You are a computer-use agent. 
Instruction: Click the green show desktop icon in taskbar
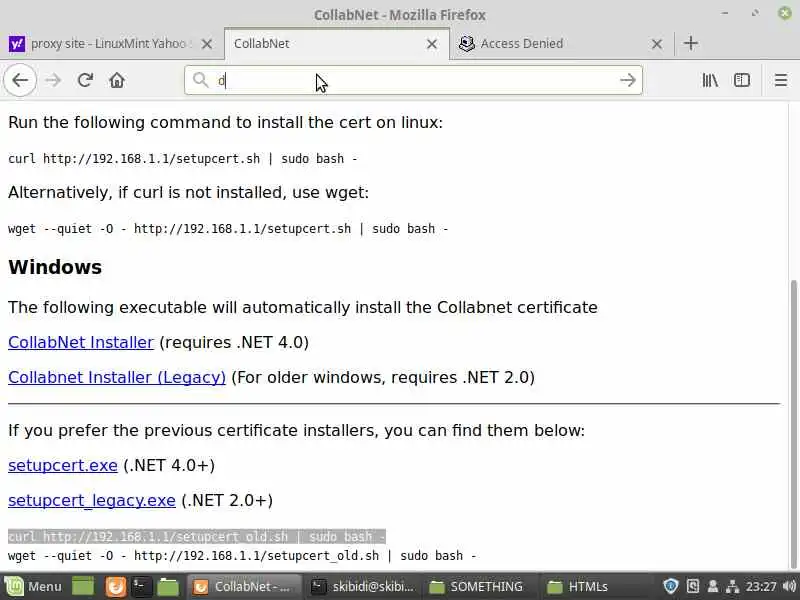(83, 586)
